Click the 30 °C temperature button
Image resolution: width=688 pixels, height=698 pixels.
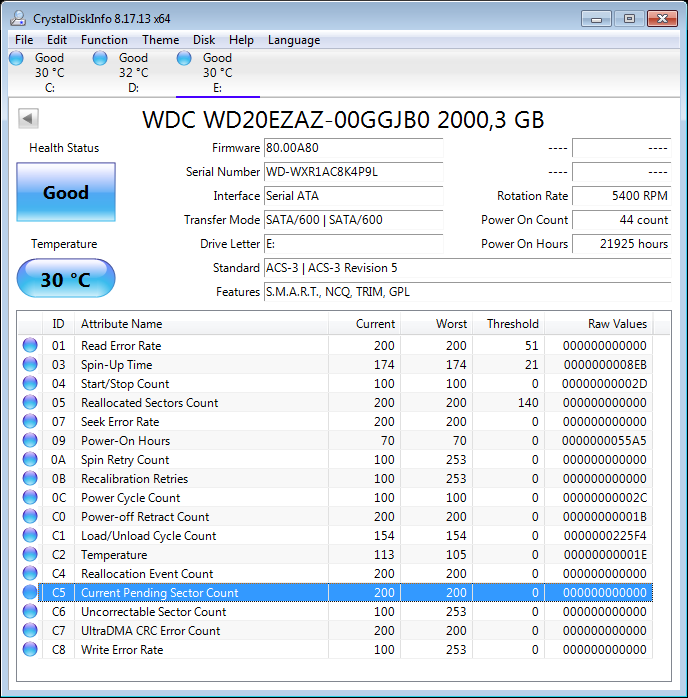tap(66, 278)
